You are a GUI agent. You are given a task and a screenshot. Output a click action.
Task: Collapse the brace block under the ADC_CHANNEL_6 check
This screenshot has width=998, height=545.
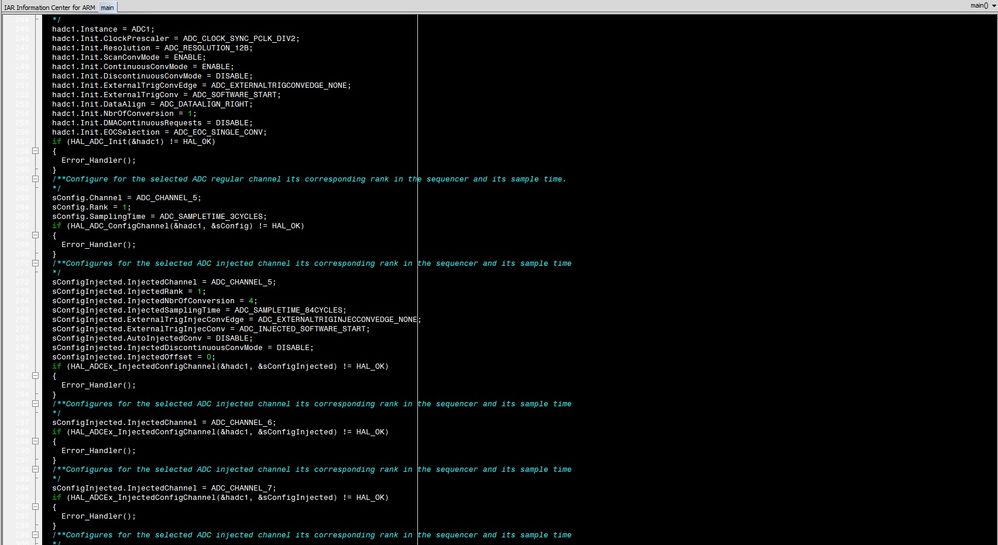(x=36, y=441)
